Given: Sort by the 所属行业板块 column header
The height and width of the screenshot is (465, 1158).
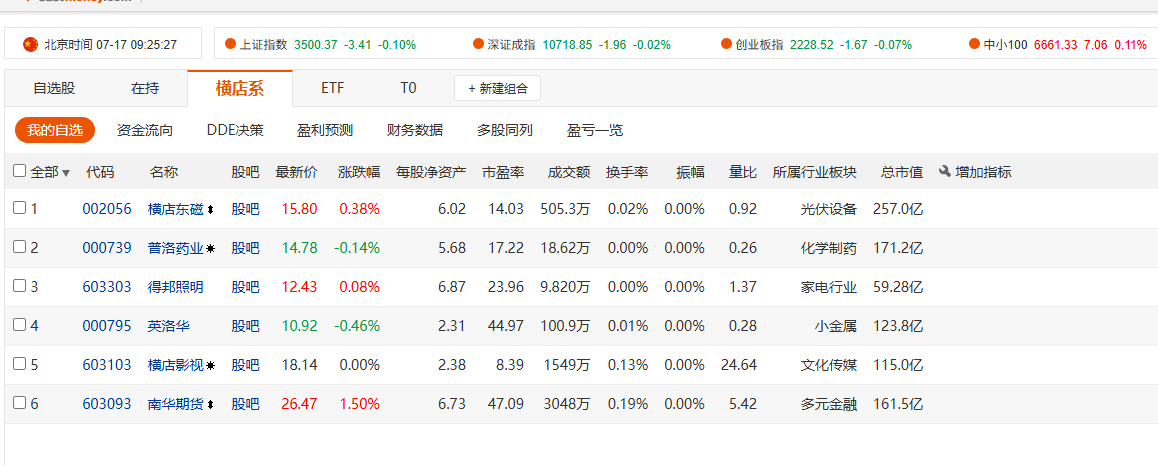Looking at the screenshot, I should 815,173.
